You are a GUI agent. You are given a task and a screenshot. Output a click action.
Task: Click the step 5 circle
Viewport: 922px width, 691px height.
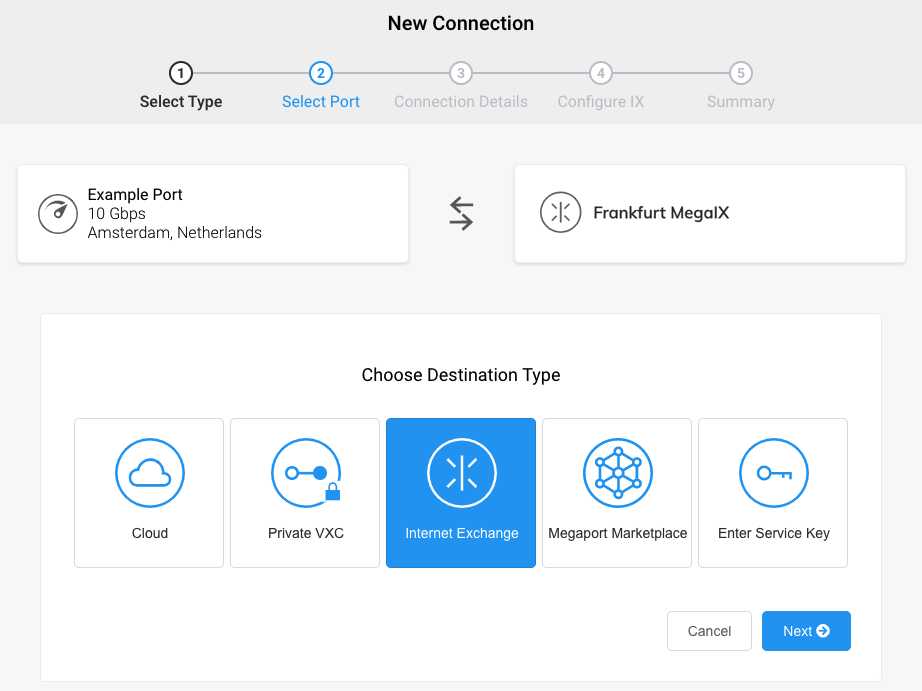[x=741, y=74]
